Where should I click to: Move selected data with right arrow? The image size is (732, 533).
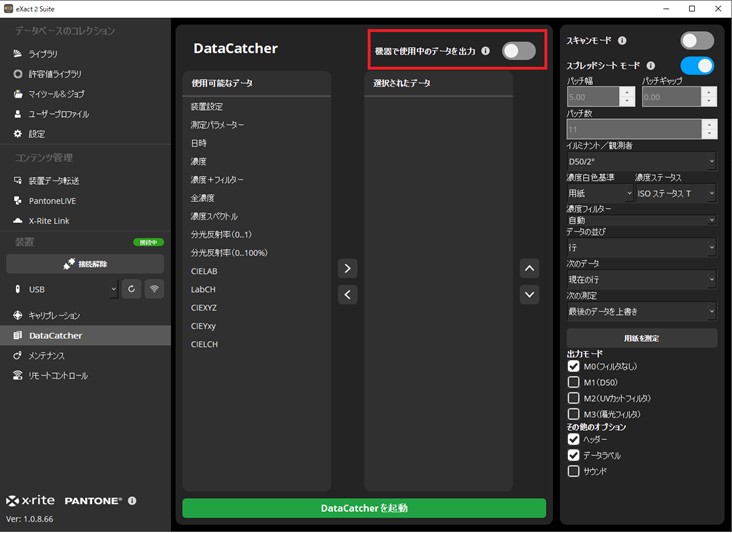(347, 268)
